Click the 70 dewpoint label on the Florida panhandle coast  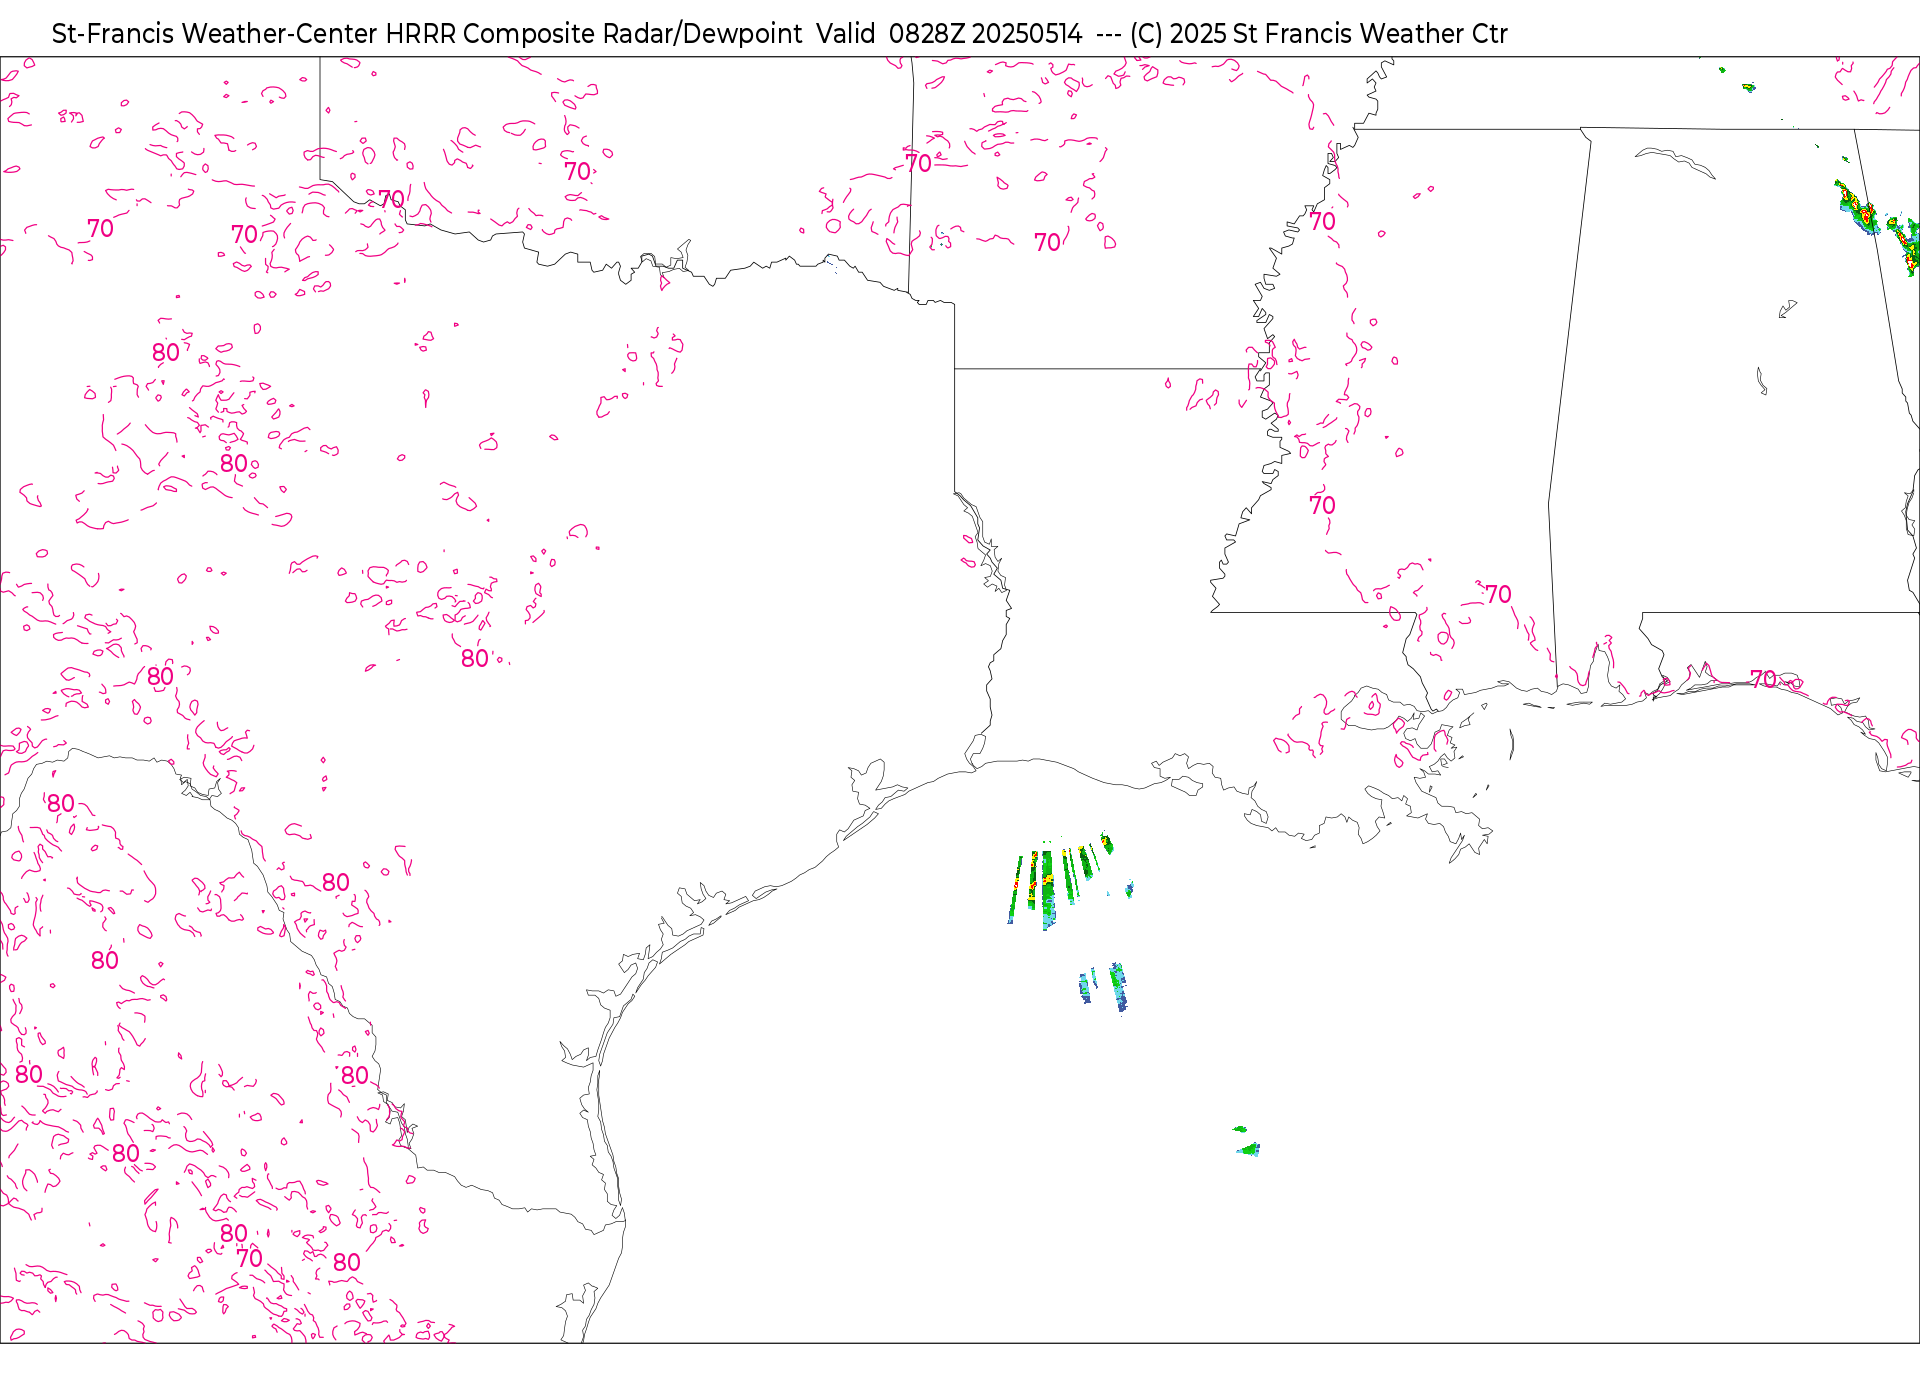[x=1763, y=679]
